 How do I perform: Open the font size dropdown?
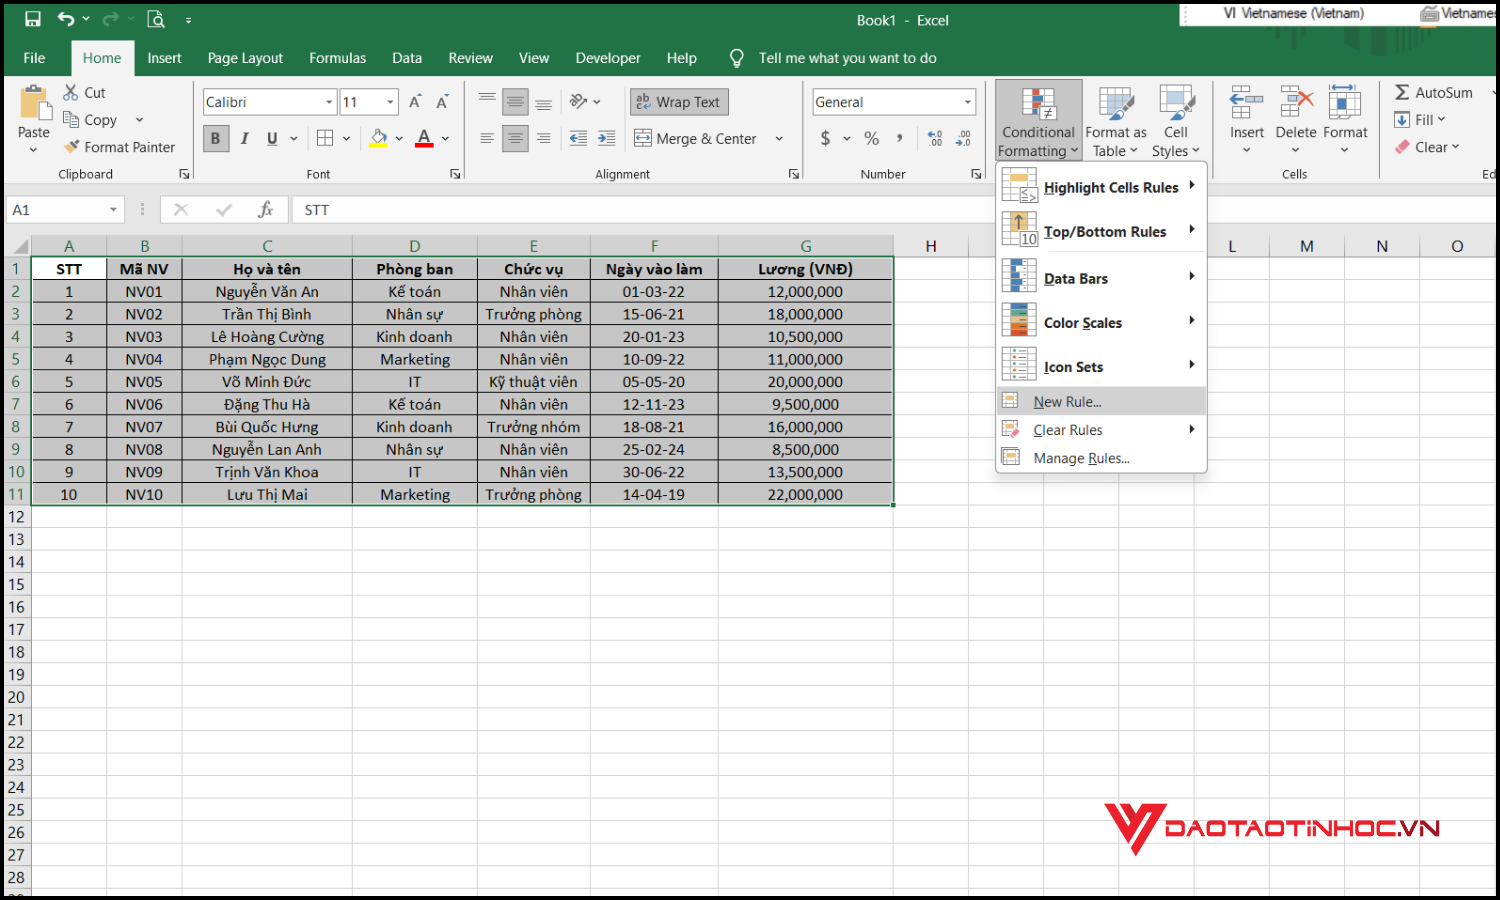click(386, 101)
